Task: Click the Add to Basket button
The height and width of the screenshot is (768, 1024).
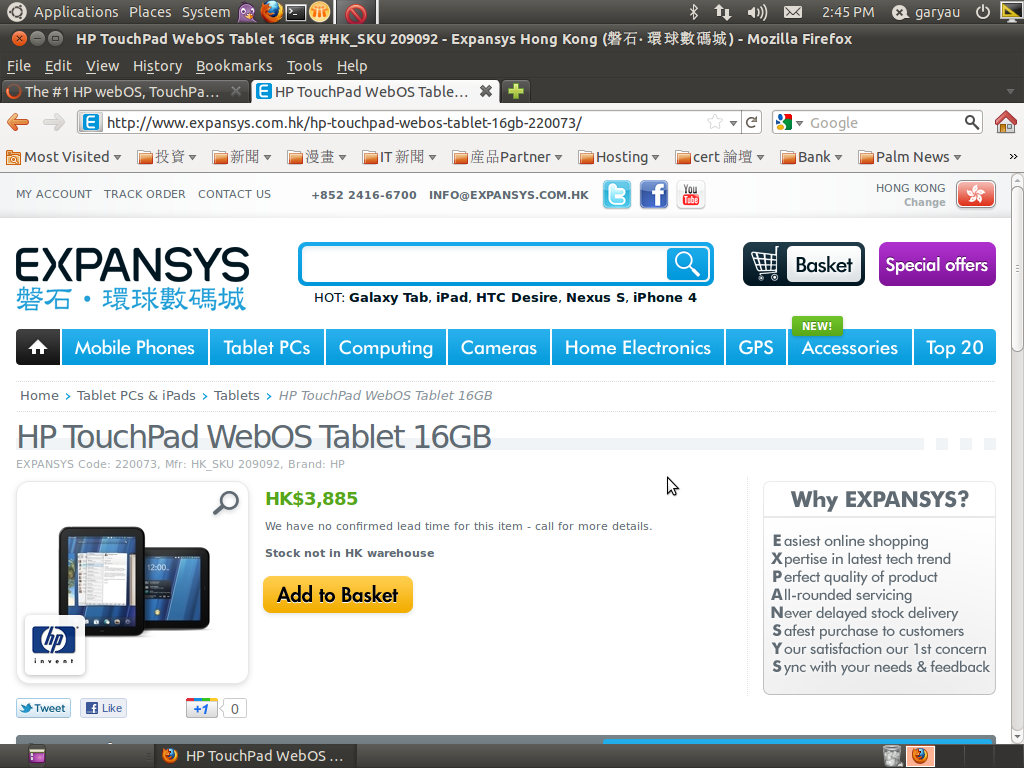Action: point(338,594)
